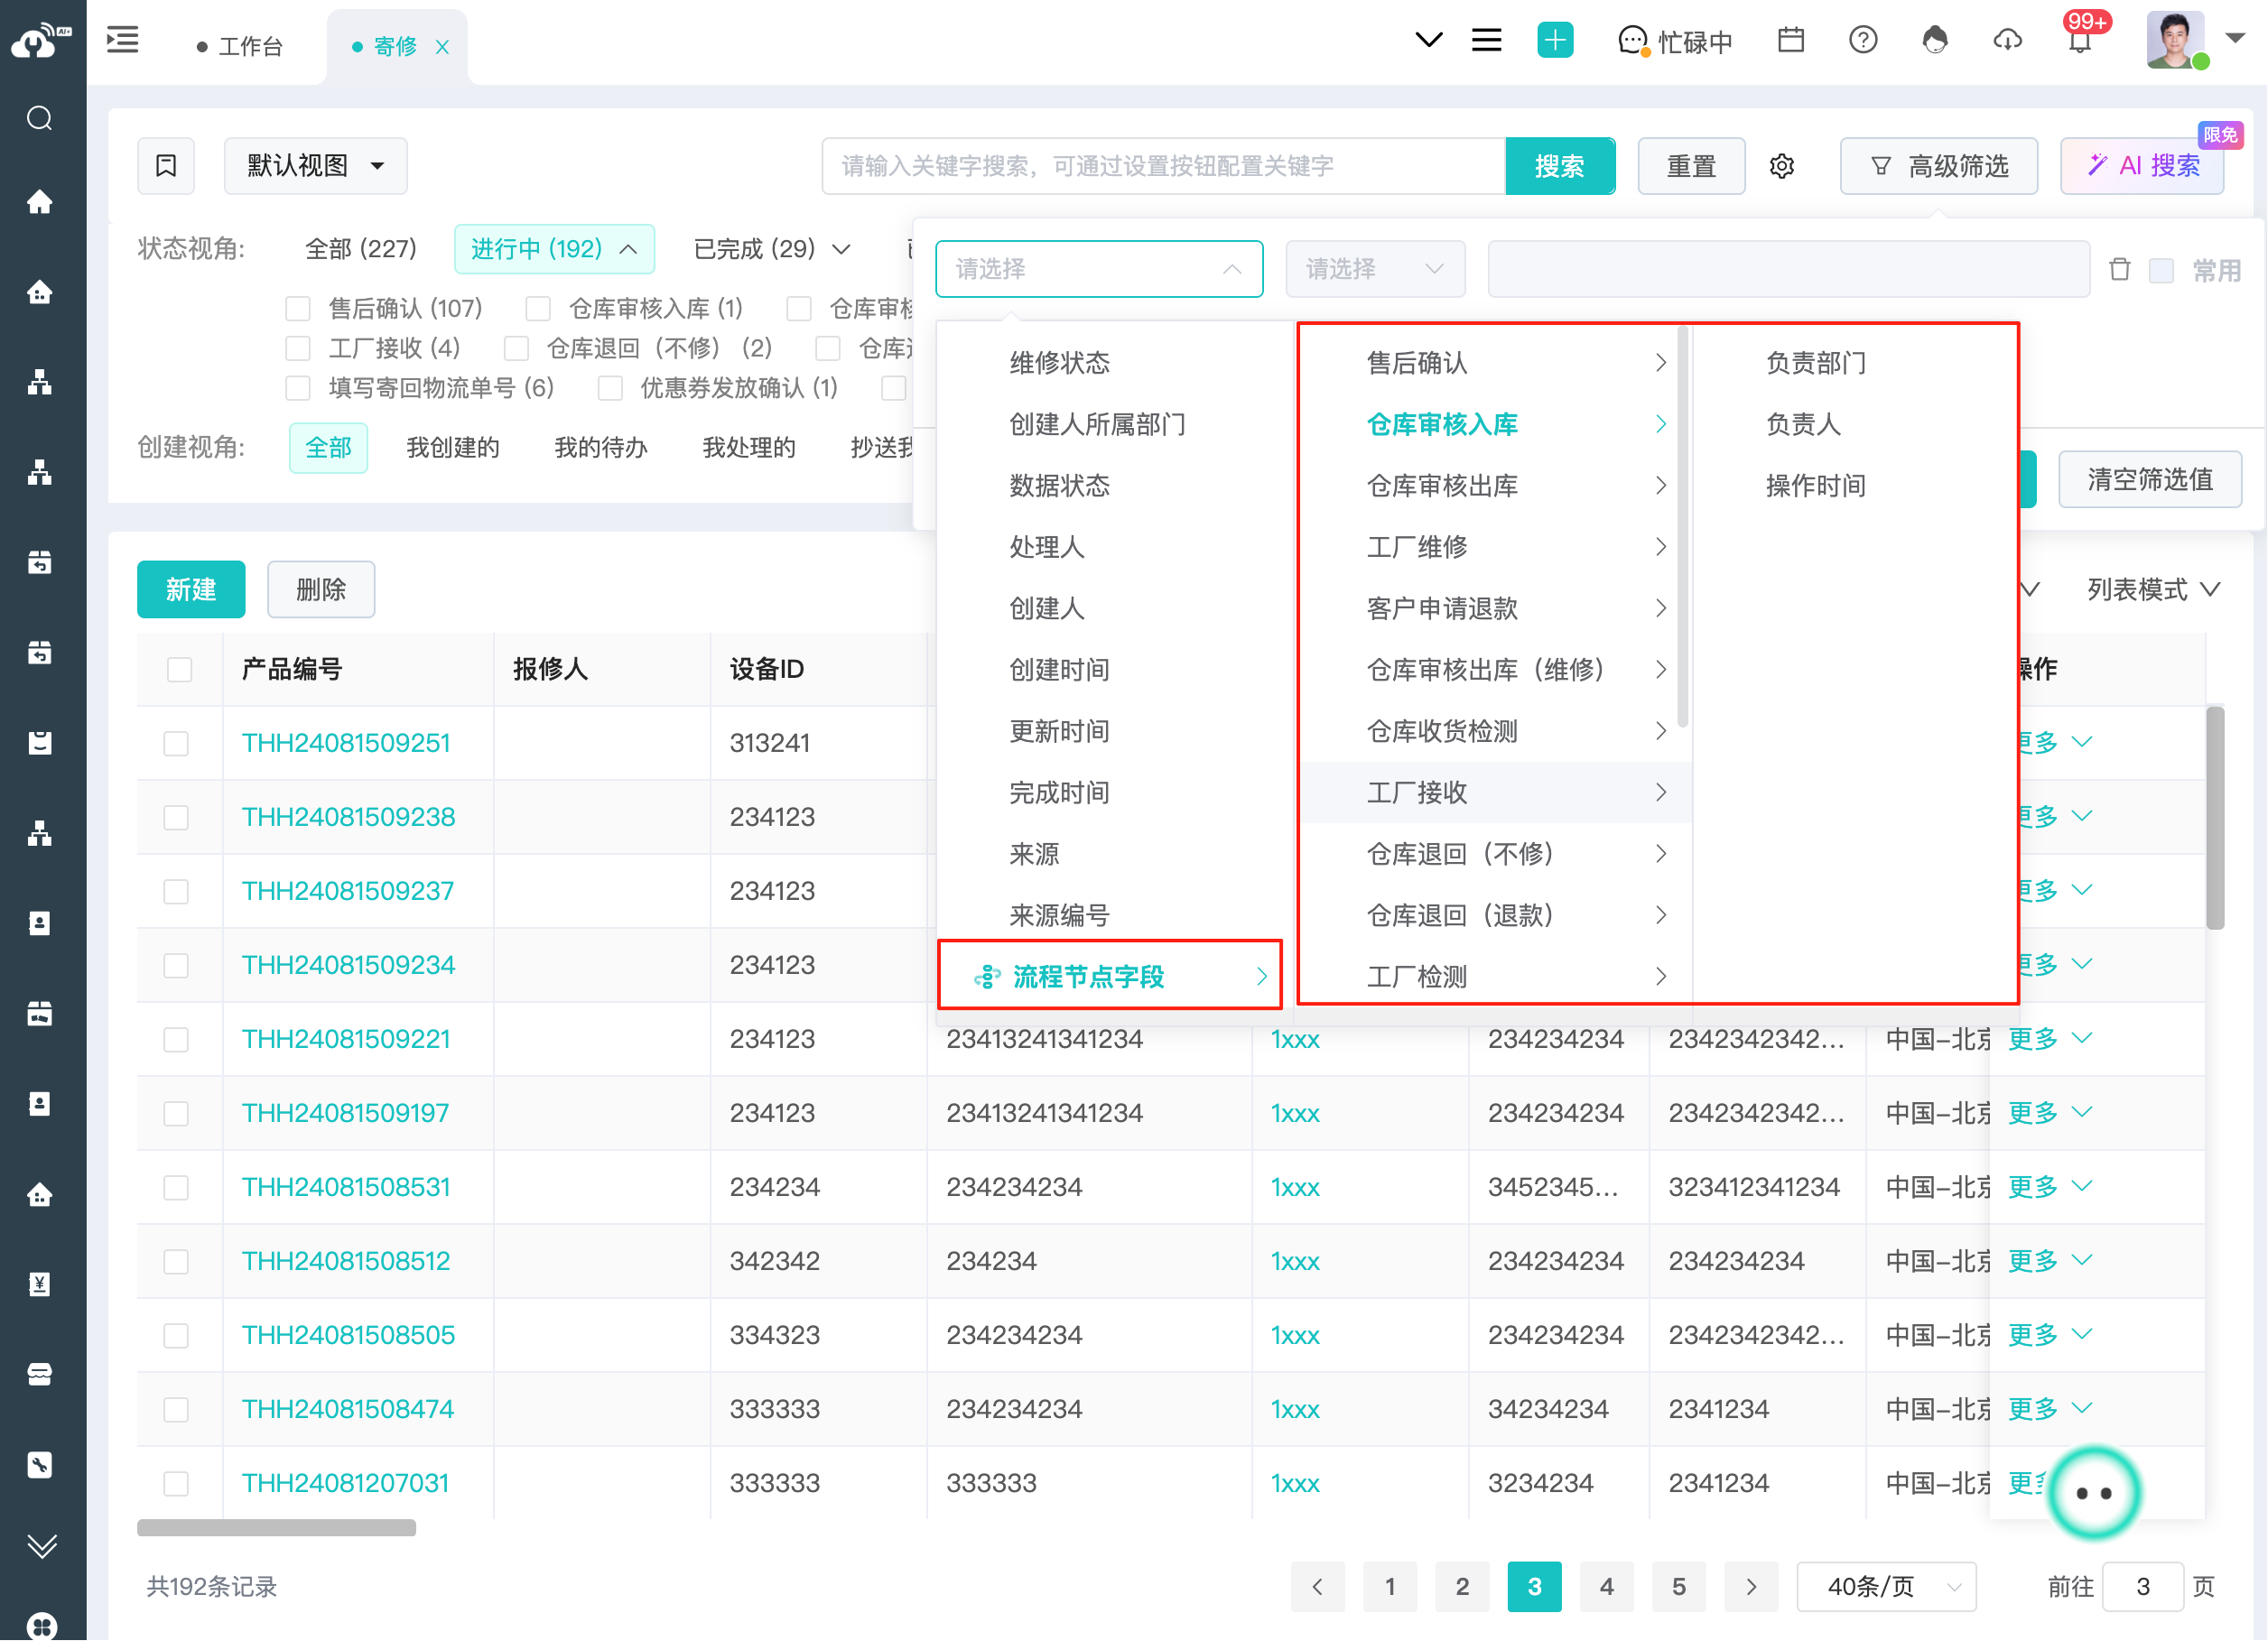Viewport: 2268px width, 1641px height.
Task: Open the calendar icon in top bar
Action: pyautogui.click(x=1791, y=40)
